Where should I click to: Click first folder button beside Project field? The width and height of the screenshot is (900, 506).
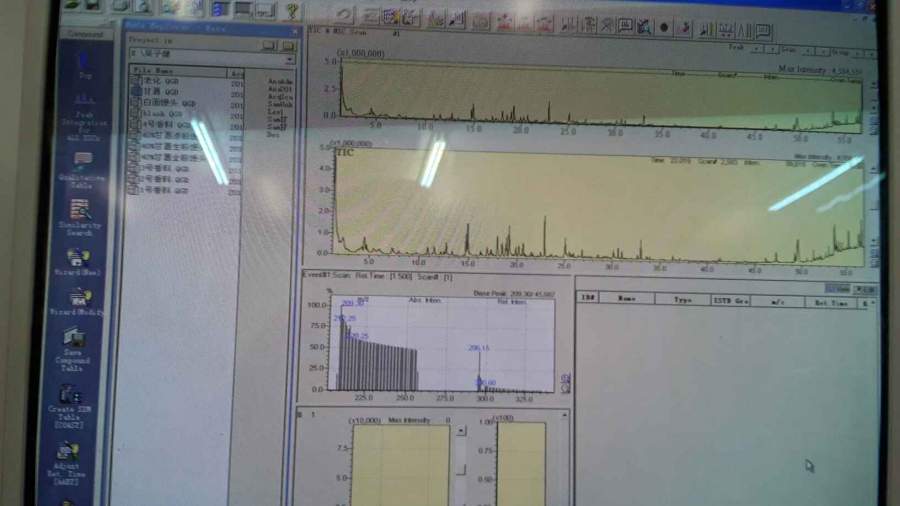coord(268,44)
